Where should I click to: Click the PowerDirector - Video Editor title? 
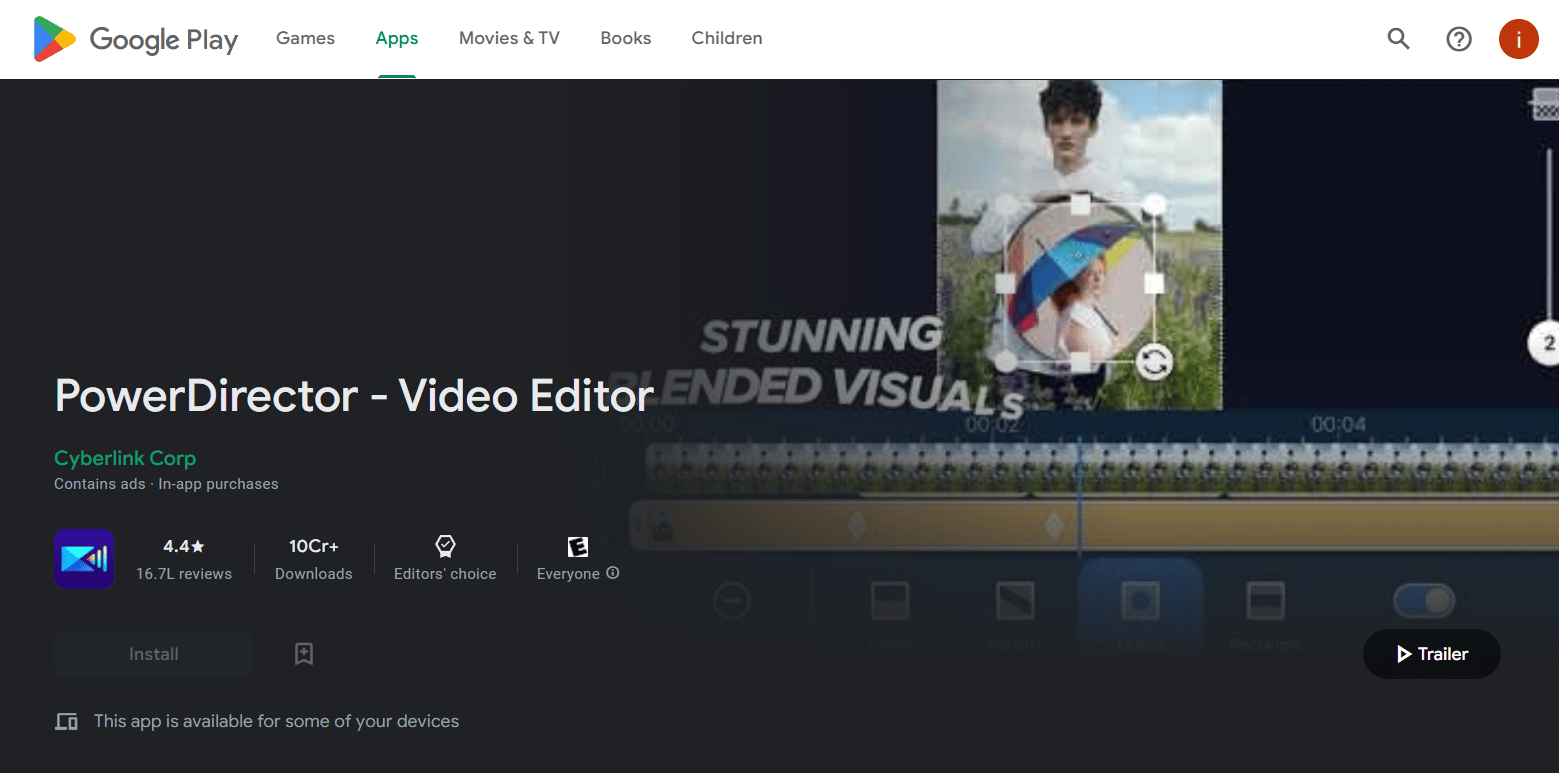(x=355, y=396)
